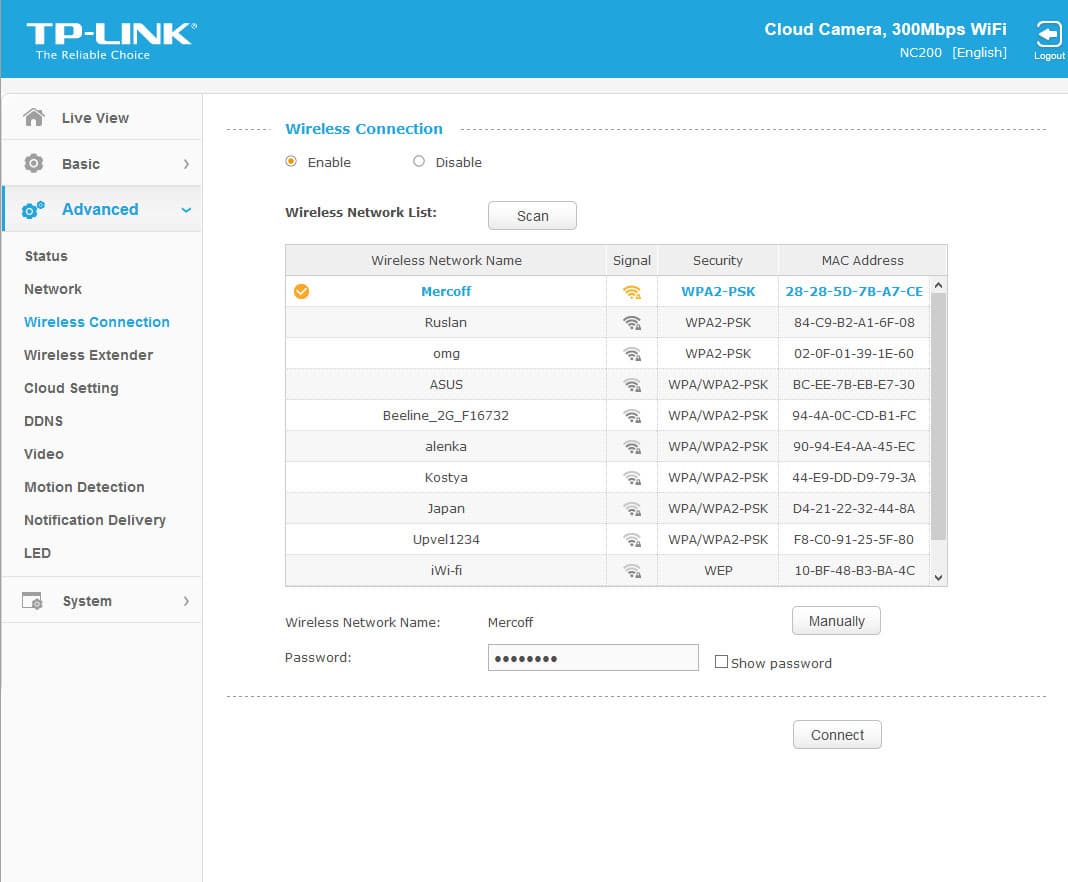Open the Cloud Setting menu item
Image resolution: width=1068 pixels, height=882 pixels.
(x=71, y=388)
